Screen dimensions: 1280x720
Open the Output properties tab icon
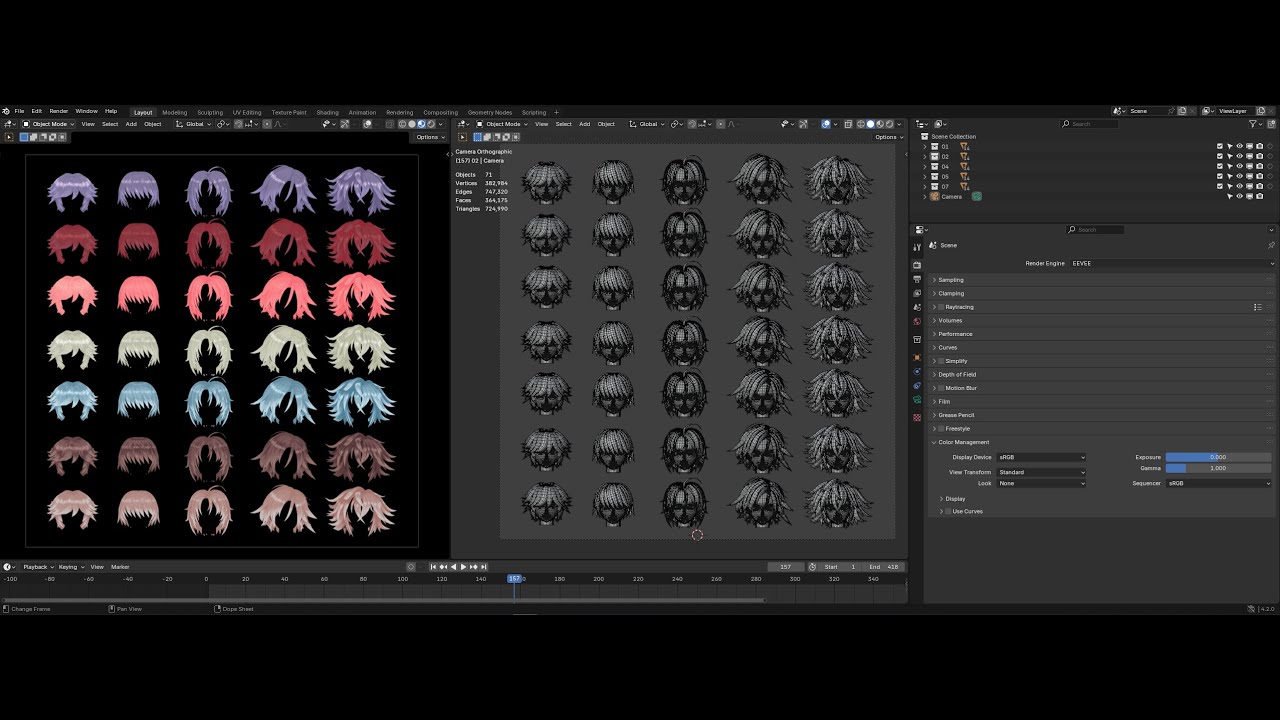[x=917, y=279]
